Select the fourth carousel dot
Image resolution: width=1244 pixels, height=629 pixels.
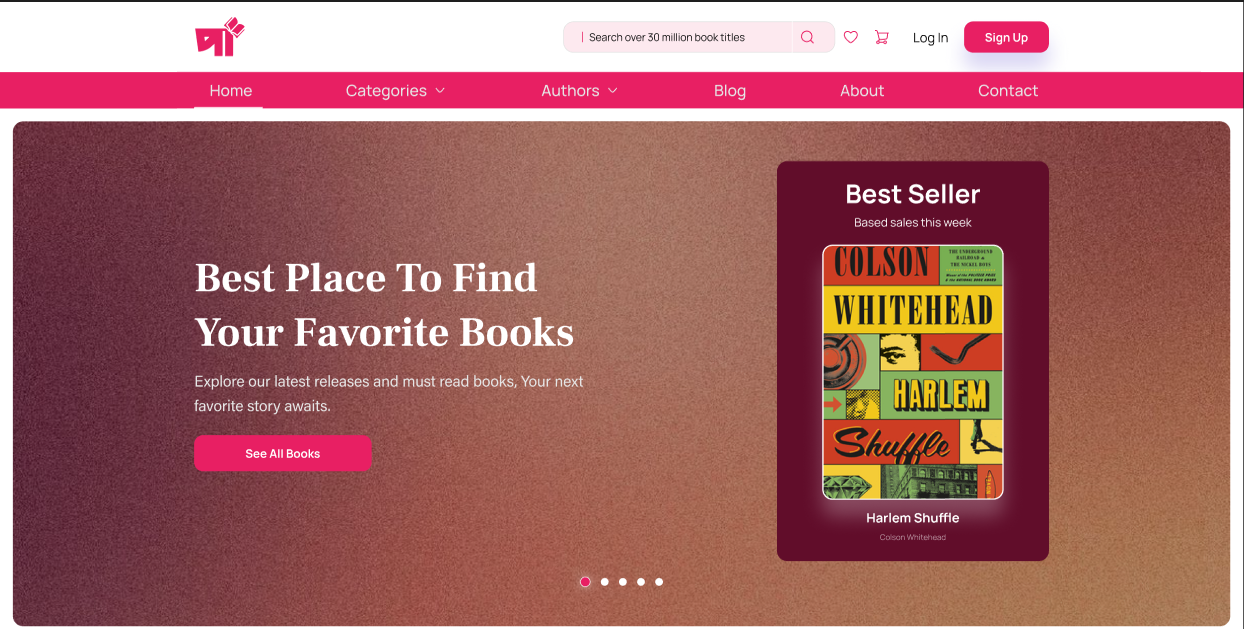coord(641,582)
